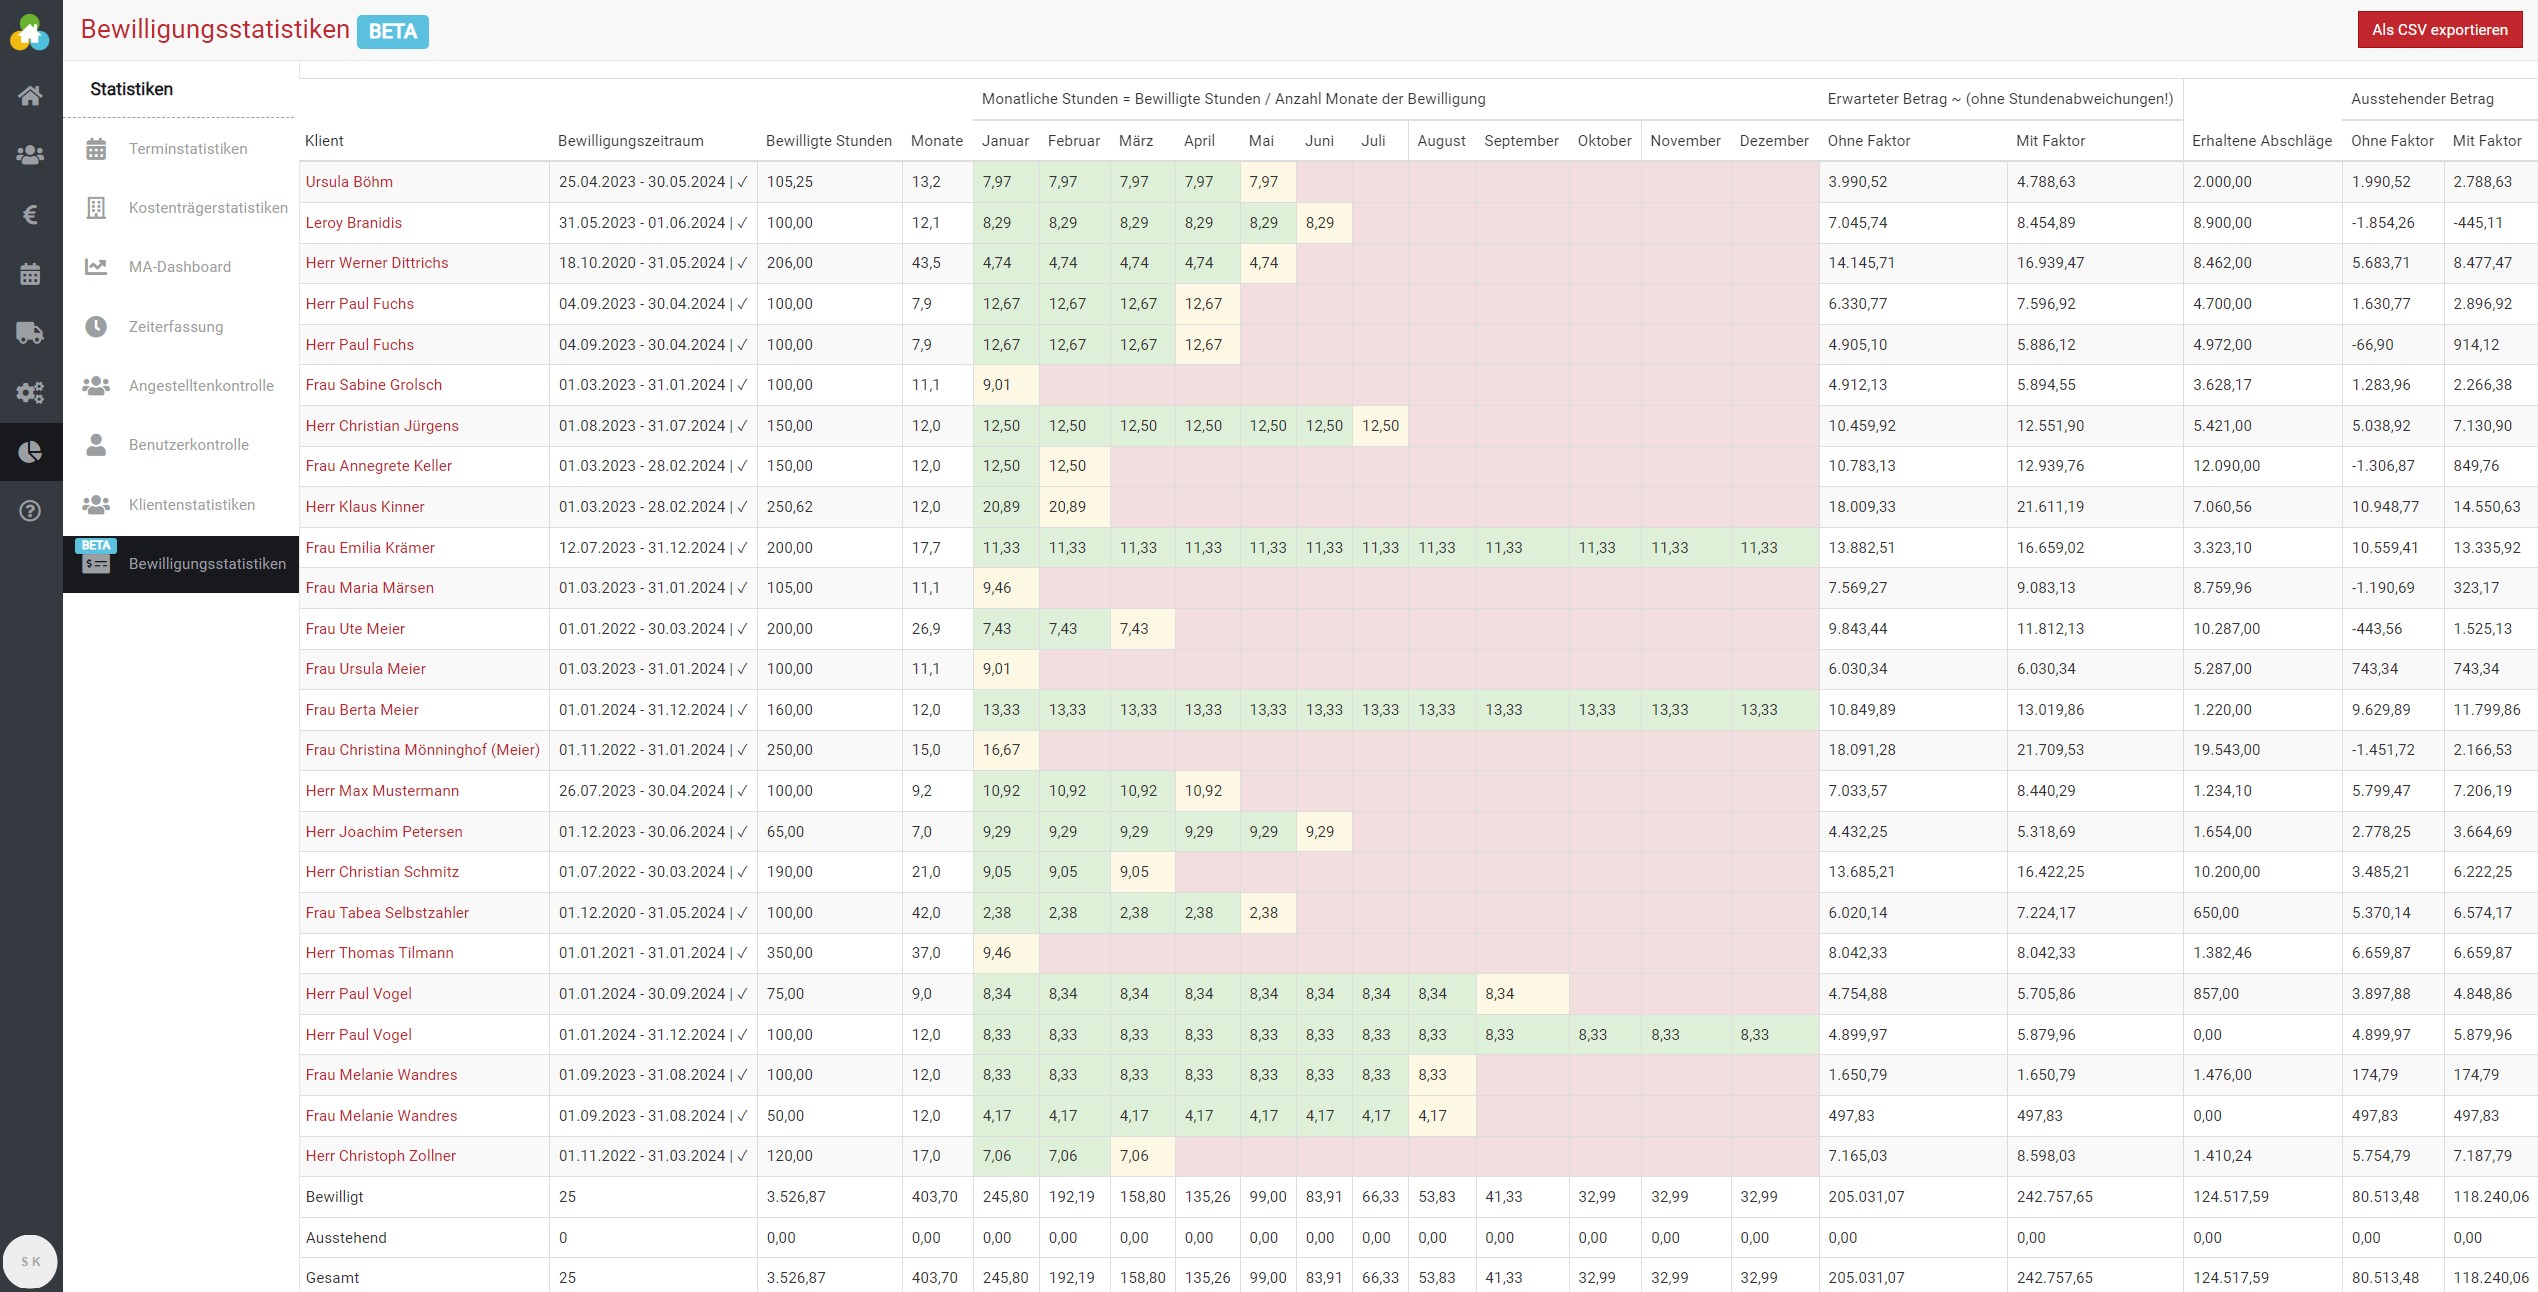
Task: Open the clients group icon in sidebar
Action: point(30,155)
